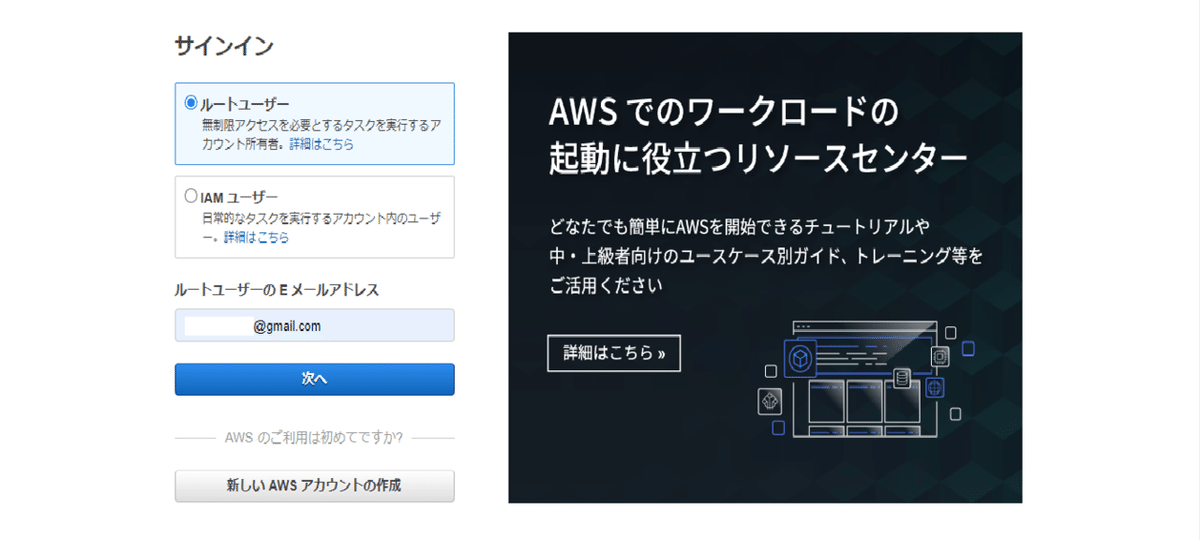1200x540 pixels.
Task: Select the IAM ユーザー radio button
Action: coord(191,197)
